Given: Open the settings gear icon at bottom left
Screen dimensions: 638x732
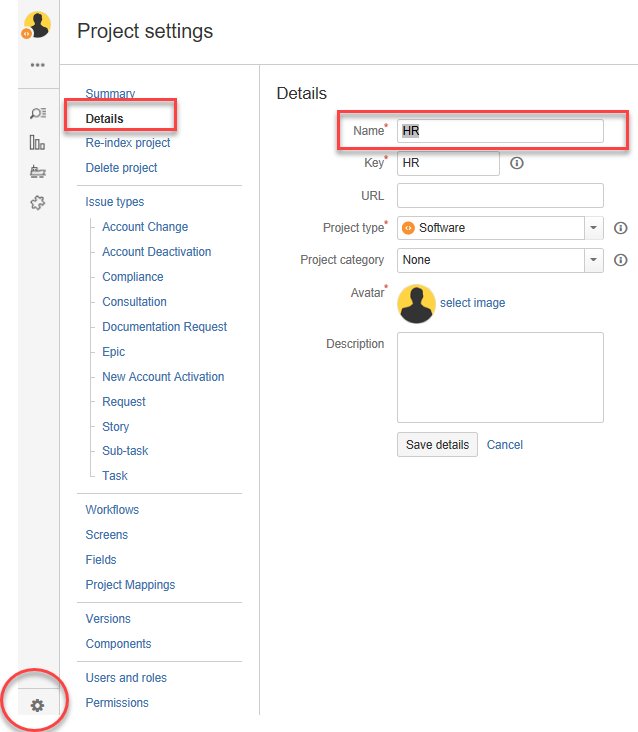Looking at the screenshot, I should tap(37, 705).
